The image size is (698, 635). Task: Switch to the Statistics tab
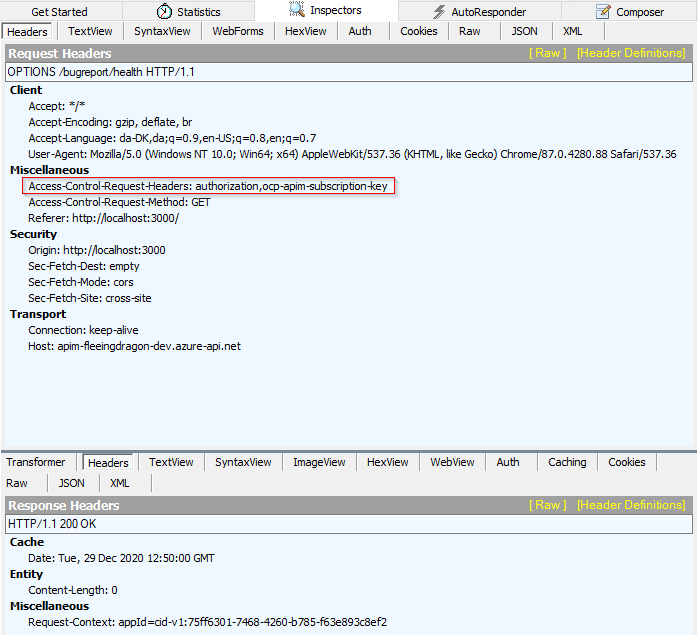pos(189,12)
